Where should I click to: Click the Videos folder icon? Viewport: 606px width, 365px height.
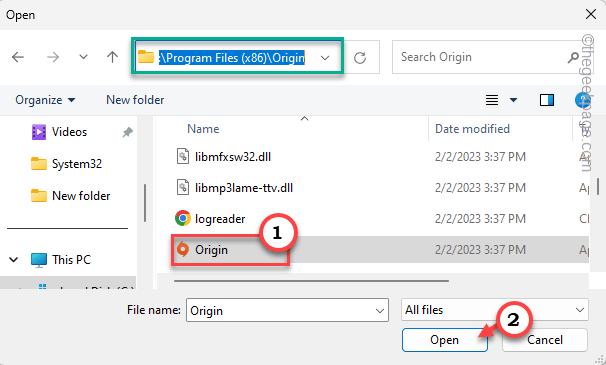[39, 132]
